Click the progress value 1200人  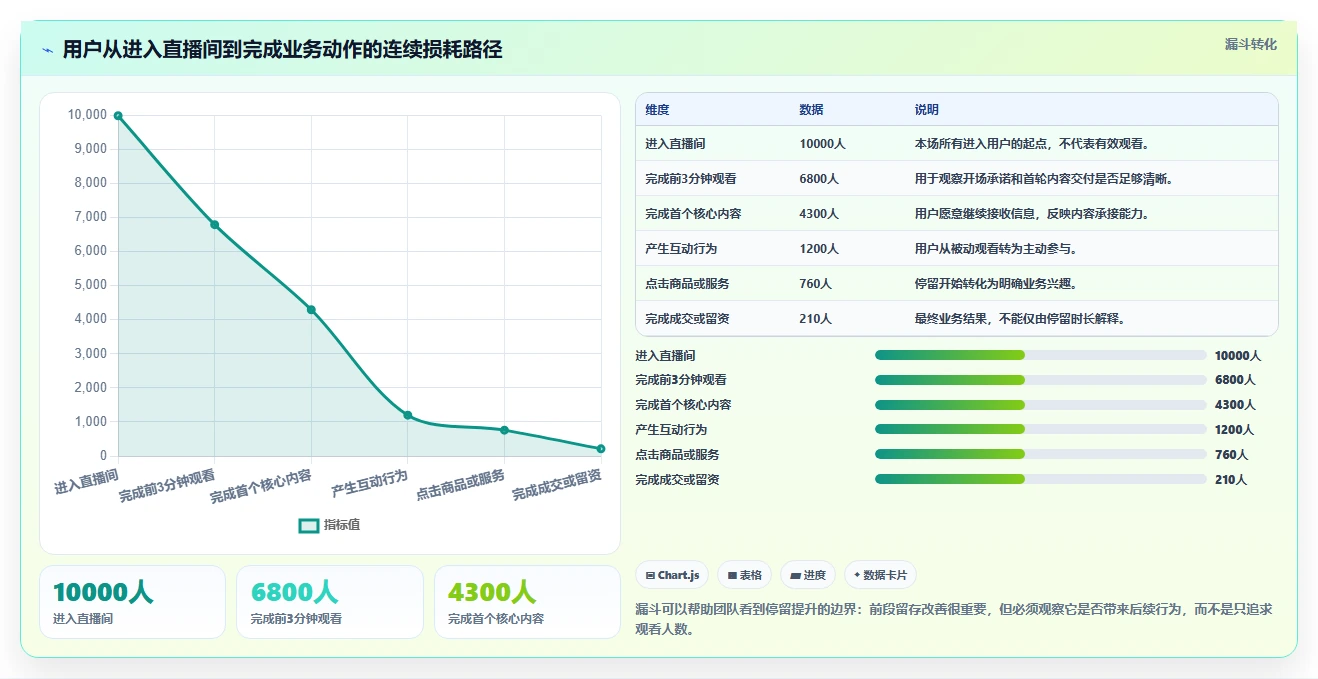(1234, 430)
